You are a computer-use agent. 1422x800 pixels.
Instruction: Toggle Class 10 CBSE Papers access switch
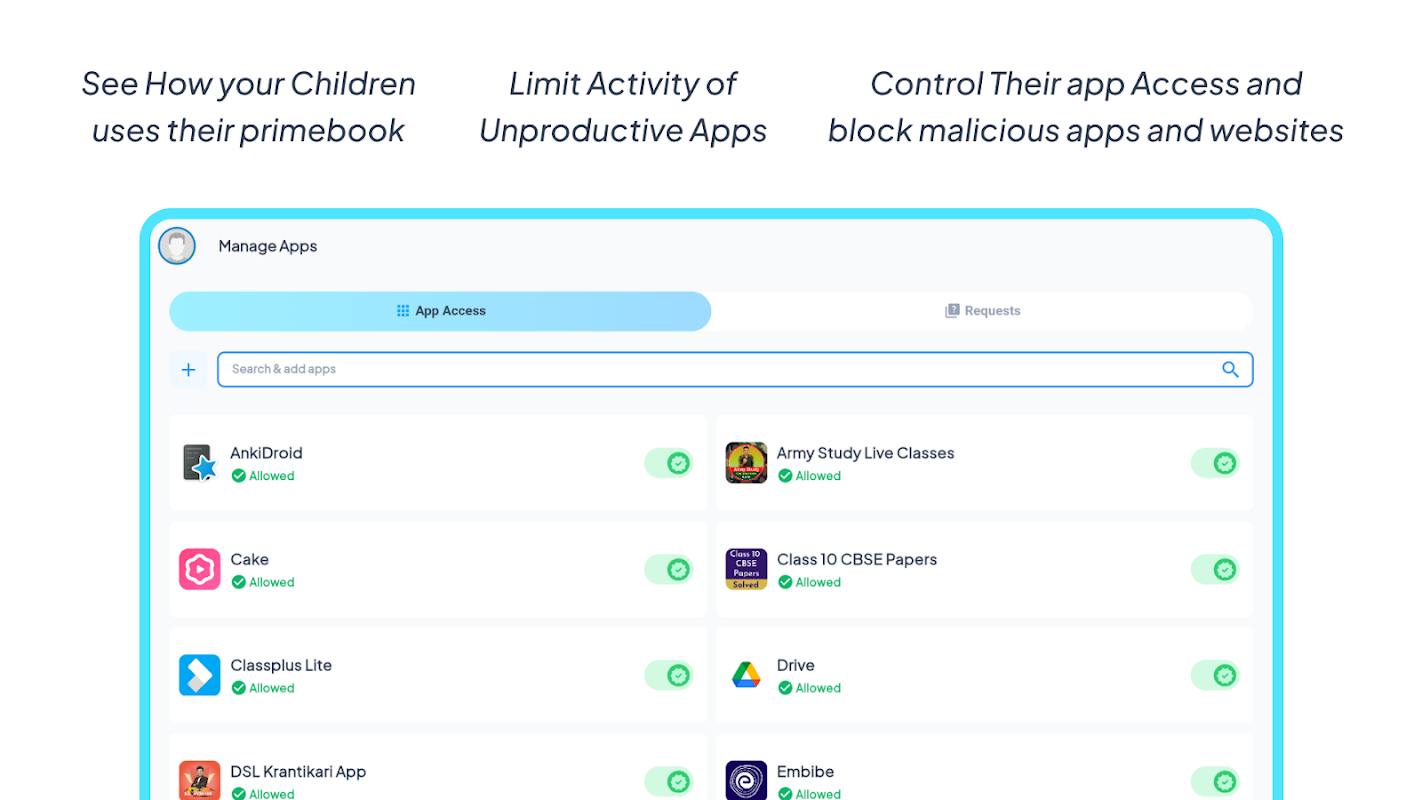tap(1215, 569)
